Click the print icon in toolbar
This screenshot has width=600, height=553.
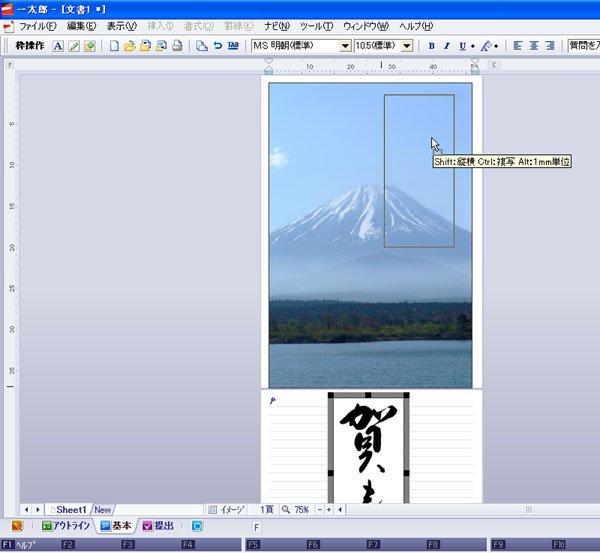pos(177,46)
